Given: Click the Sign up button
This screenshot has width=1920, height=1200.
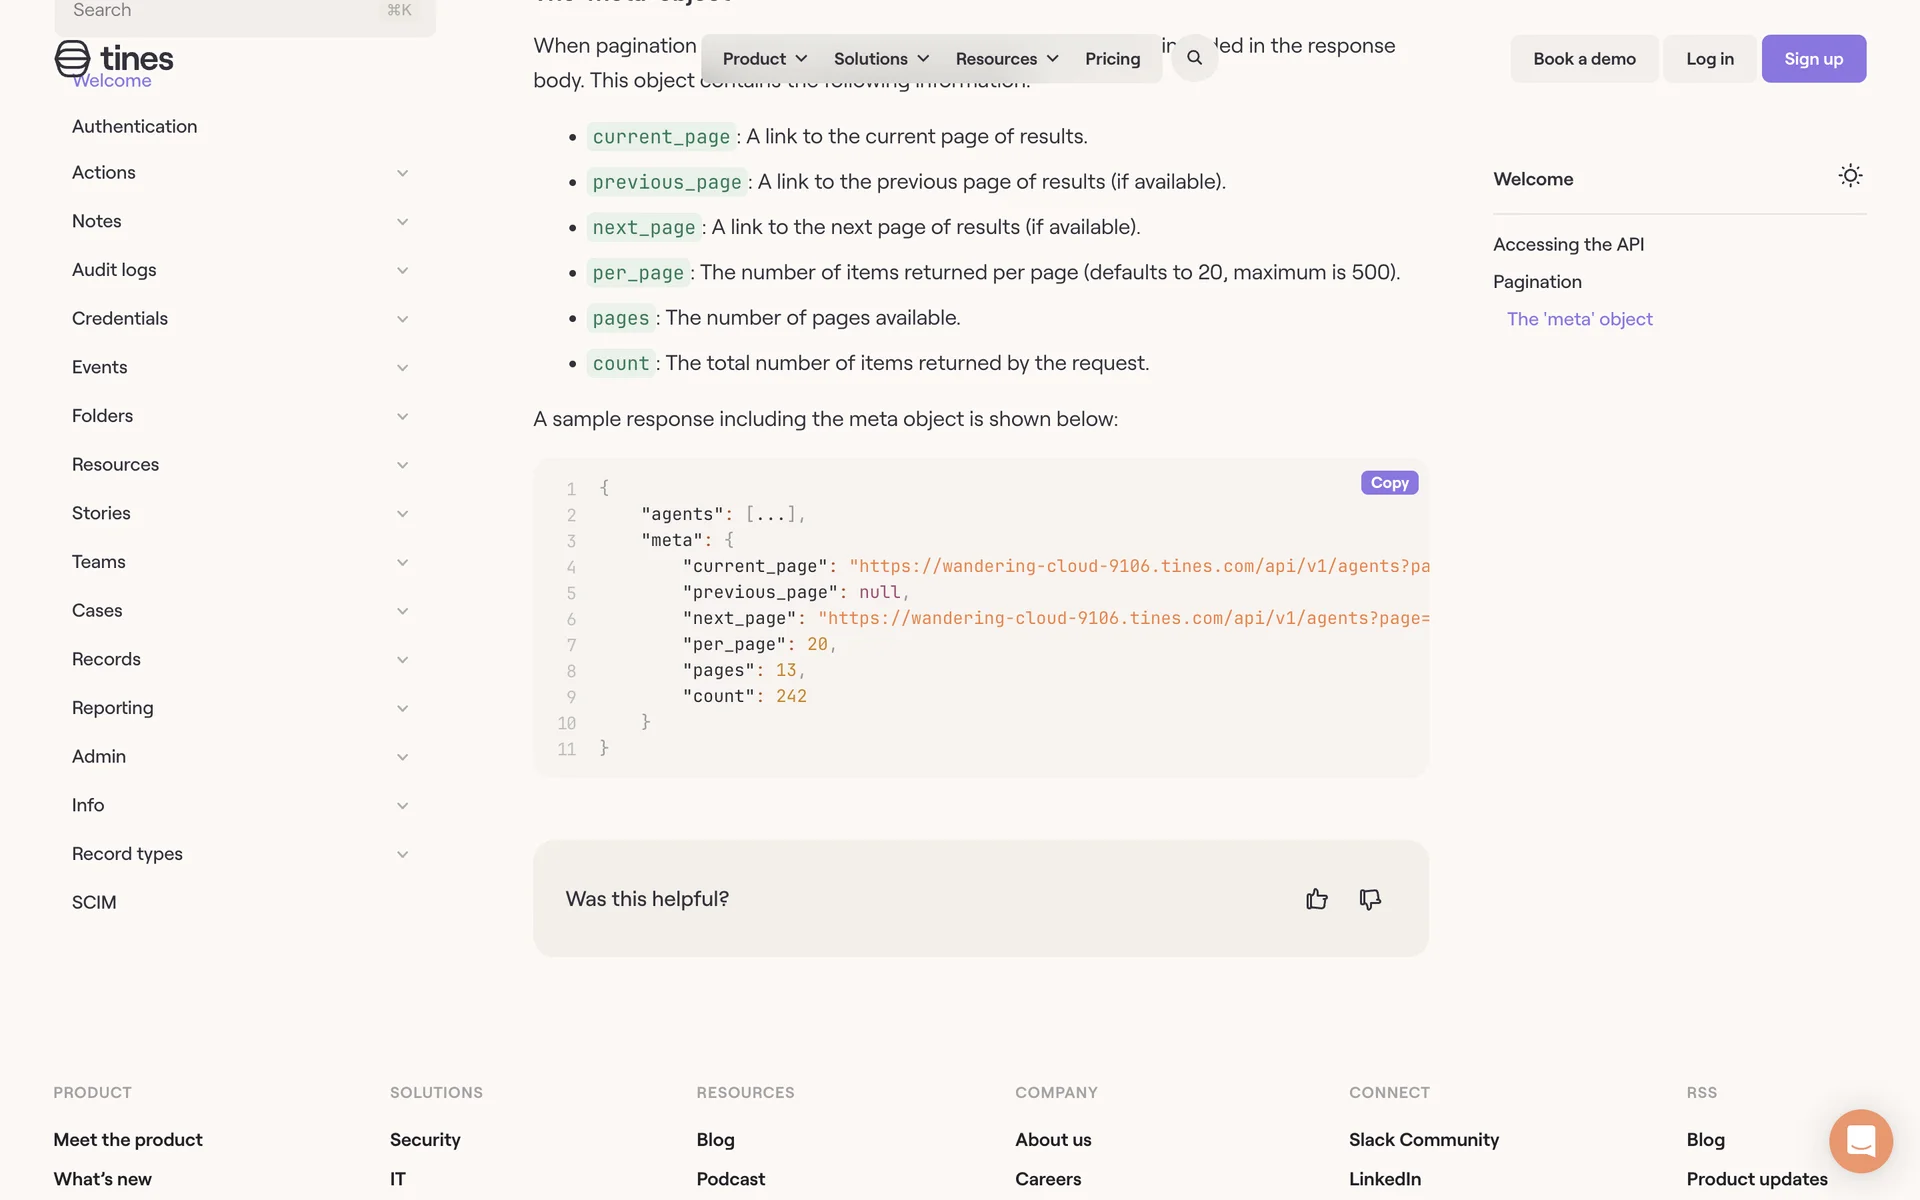Looking at the screenshot, I should pos(1813,59).
